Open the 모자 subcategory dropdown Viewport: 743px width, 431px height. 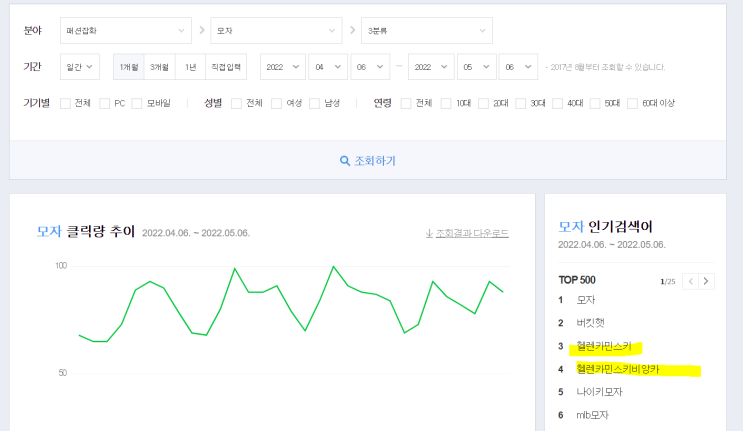pyautogui.click(x=276, y=30)
